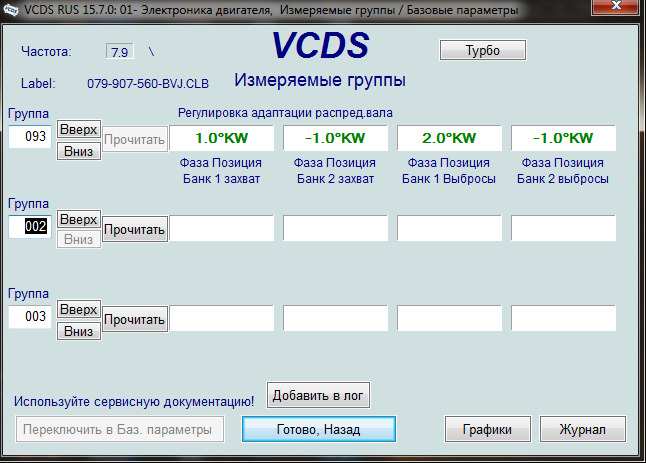Click the 1.0°KW Банк 1 захват value
646x463 pixels.
point(222,138)
